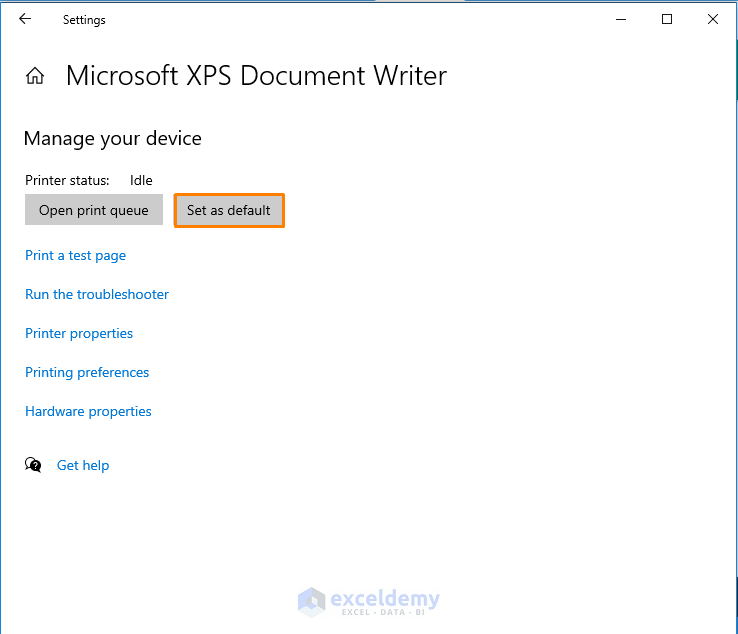
Task: Open Hardware properties
Action: coord(88,411)
